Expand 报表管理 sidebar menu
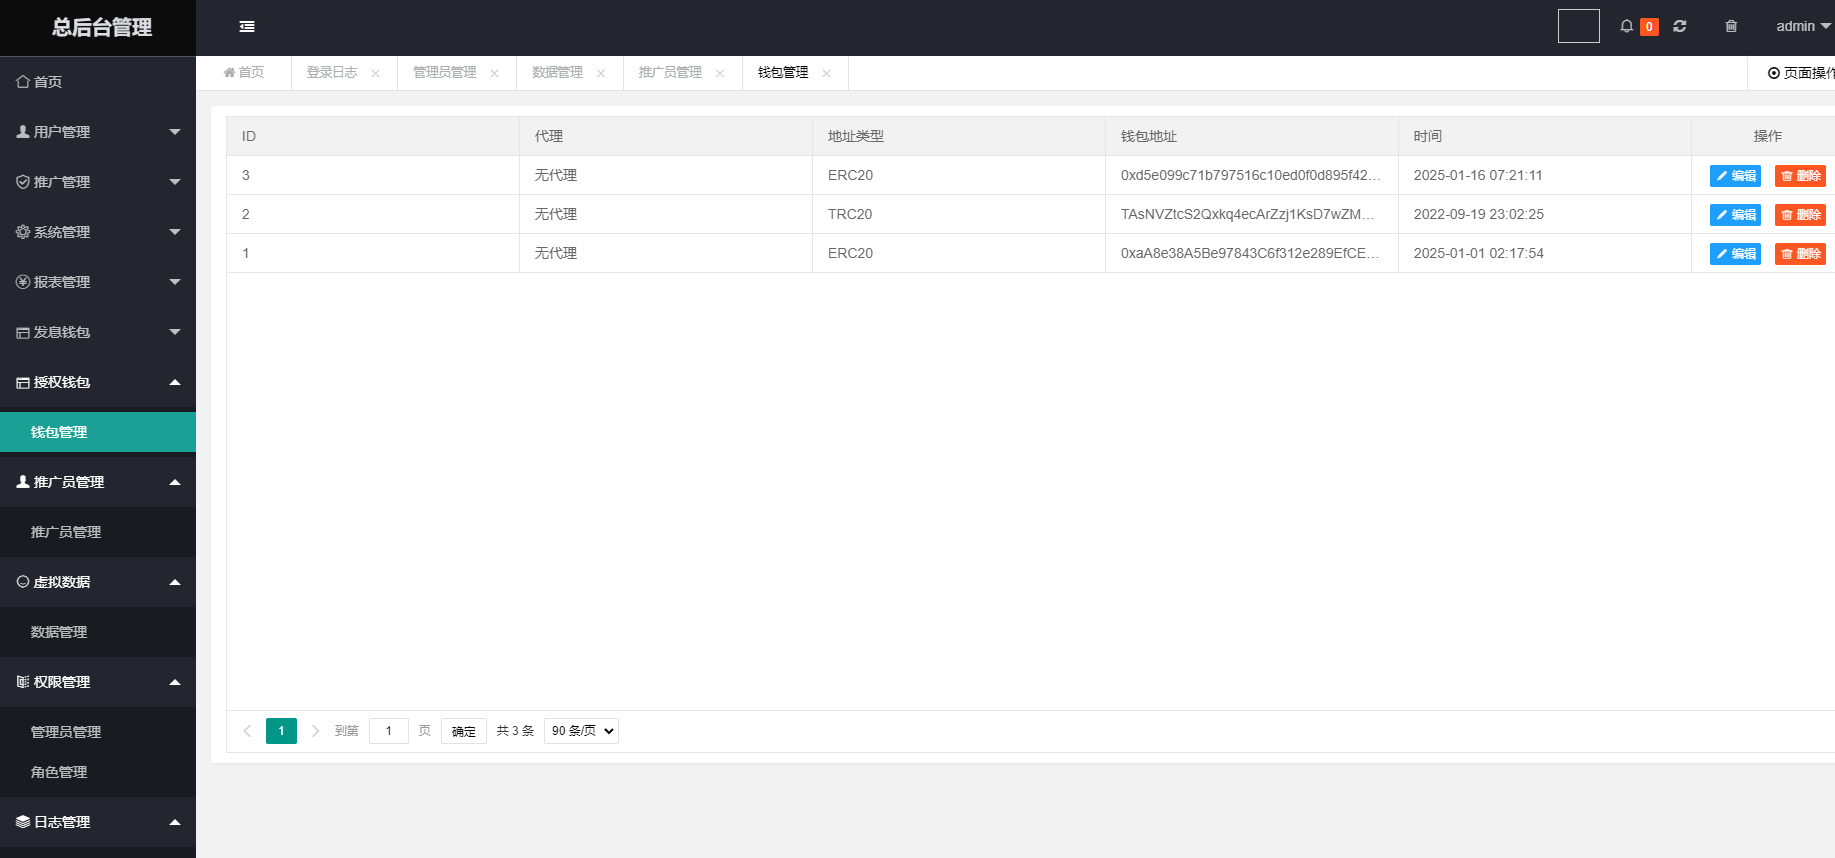This screenshot has width=1835, height=858. [x=98, y=282]
